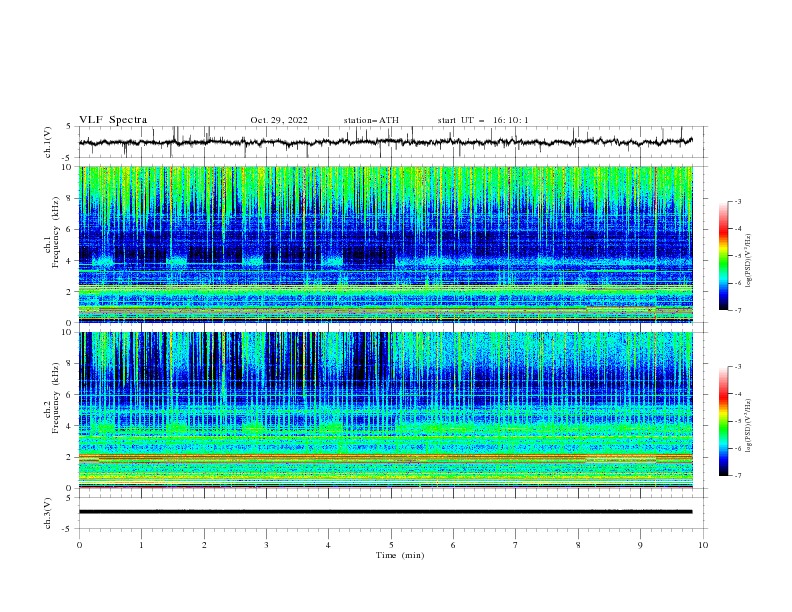
Task: Click the lower 'log(PSD)(V²/Hz)' colorbar label
Action: (748, 425)
